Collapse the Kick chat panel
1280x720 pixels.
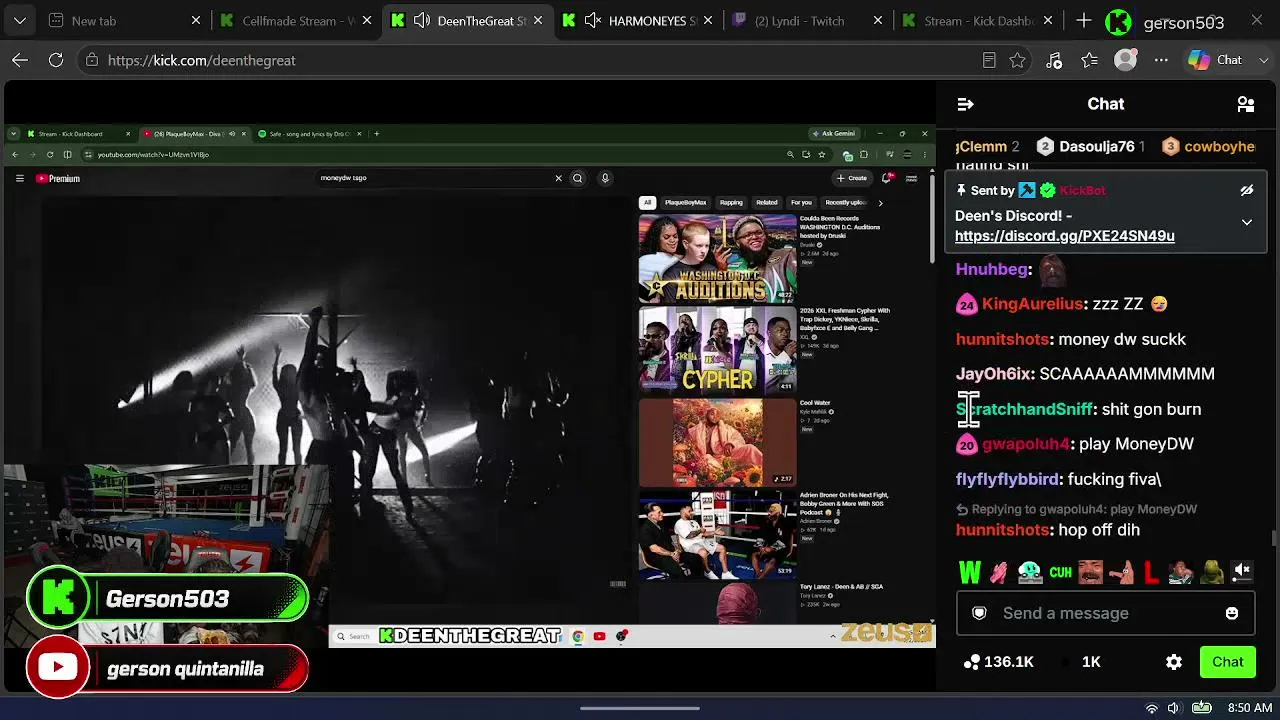tap(965, 104)
